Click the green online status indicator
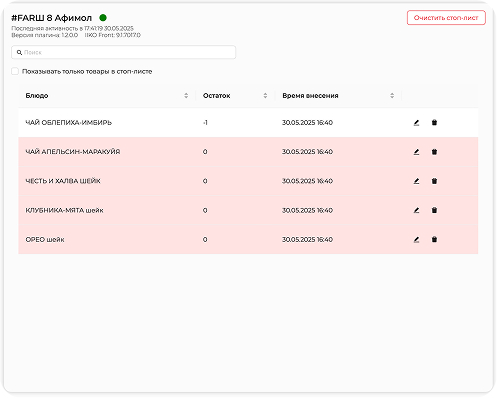This screenshot has height=398, width=497. tap(103, 18)
